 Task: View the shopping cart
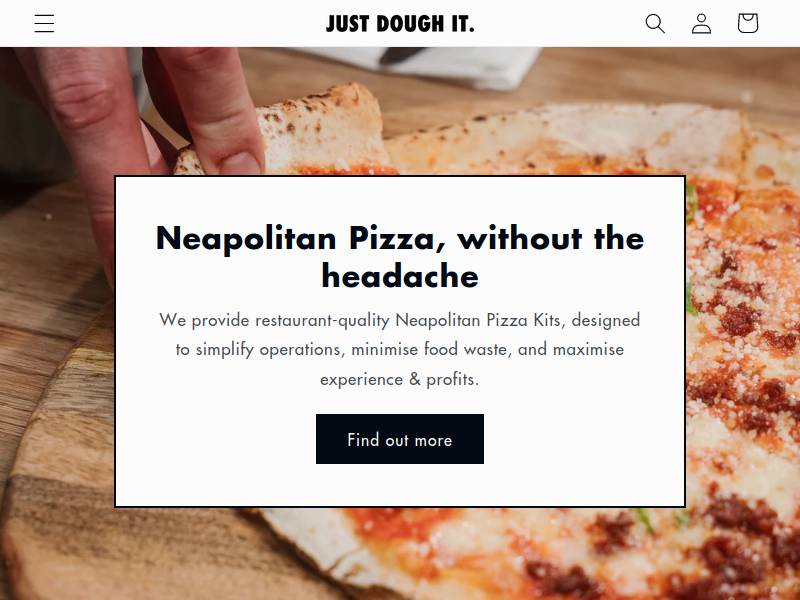point(748,23)
